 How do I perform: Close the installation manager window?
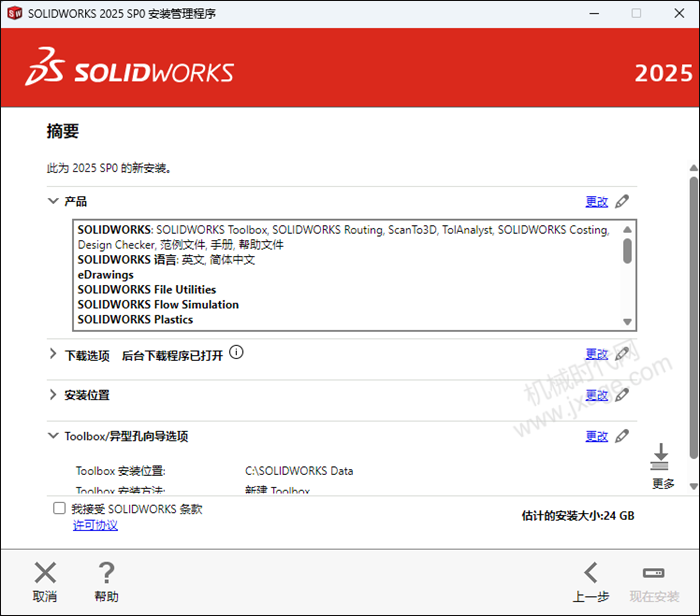point(679,13)
